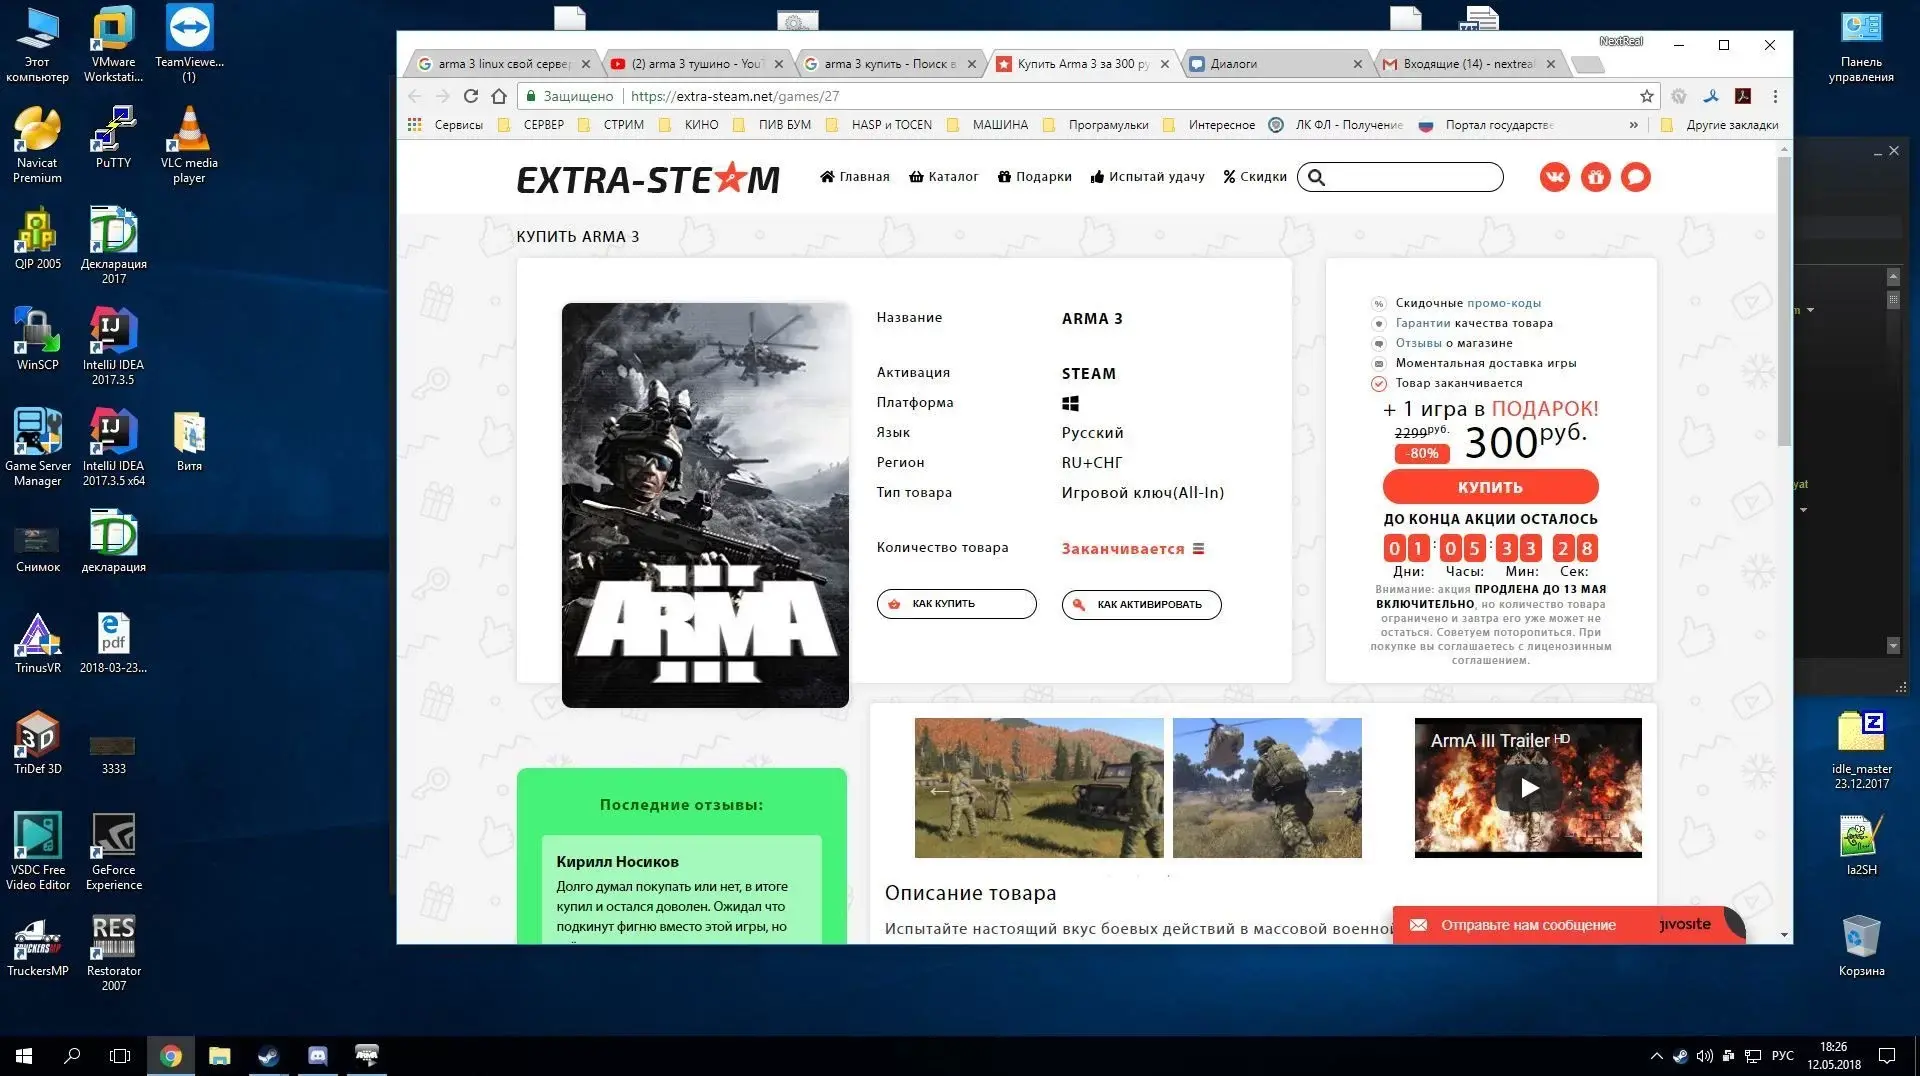The image size is (1920, 1076).
Task: Click the red КУПИТЬ button
Action: point(1490,487)
